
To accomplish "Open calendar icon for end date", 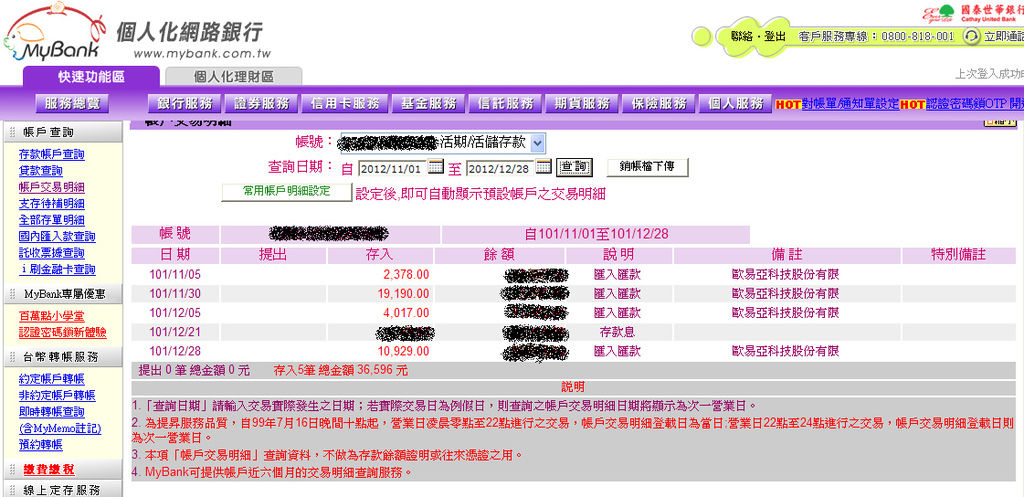I will tap(544, 167).
